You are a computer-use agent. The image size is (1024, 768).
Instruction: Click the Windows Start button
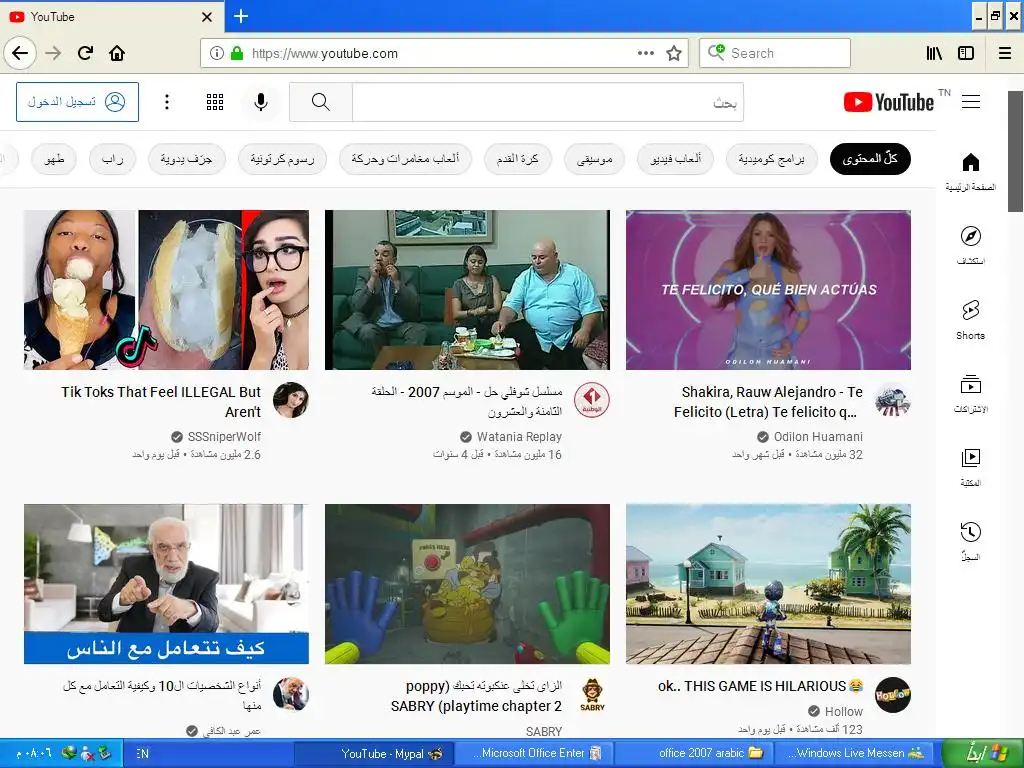point(984,754)
